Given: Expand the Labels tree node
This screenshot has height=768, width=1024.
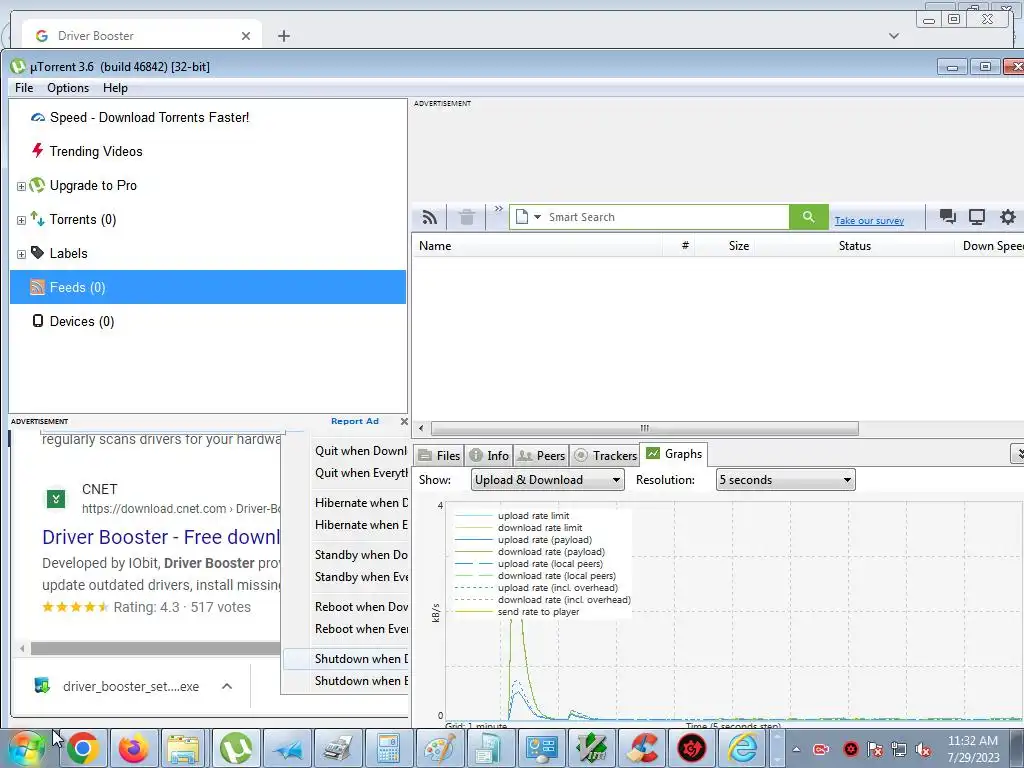Looking at the screenshot, I should 21,254.
